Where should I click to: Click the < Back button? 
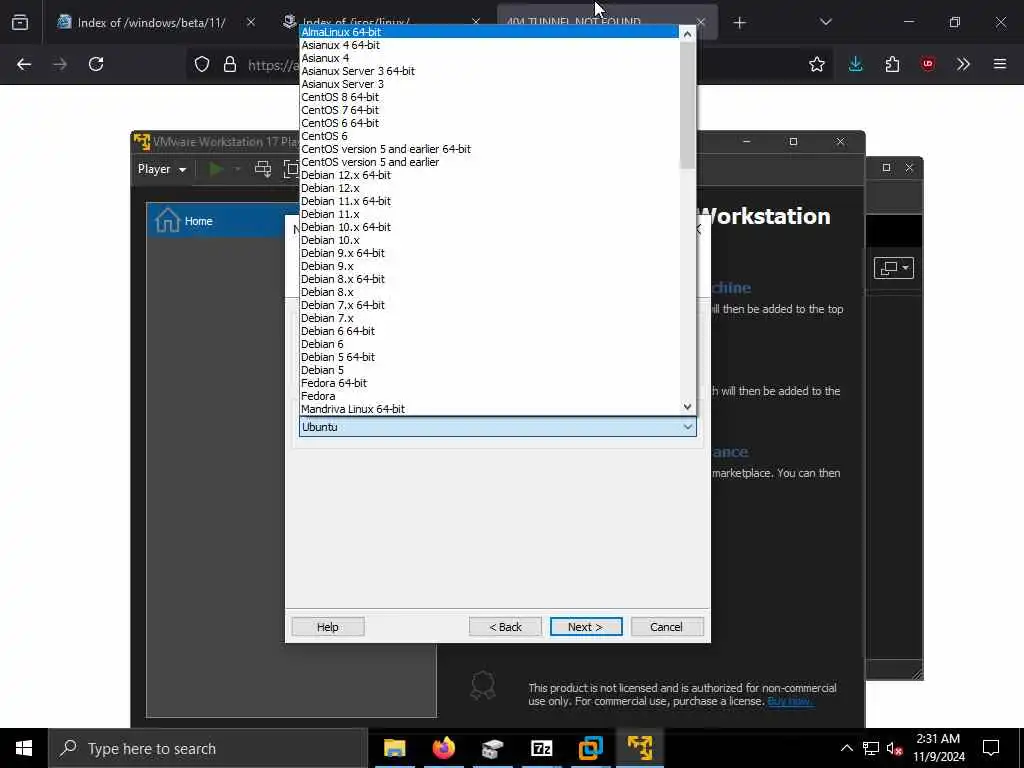(x=505, y=627)
